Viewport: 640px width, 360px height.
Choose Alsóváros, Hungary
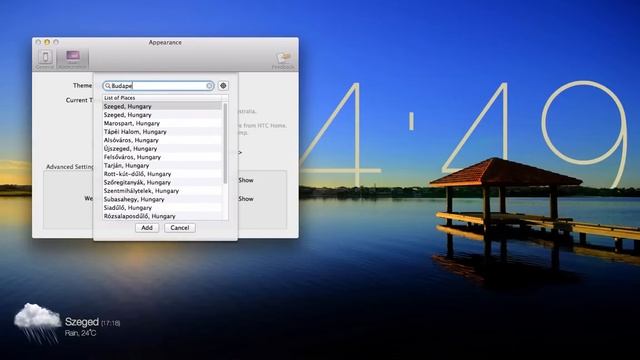[162, 140]
